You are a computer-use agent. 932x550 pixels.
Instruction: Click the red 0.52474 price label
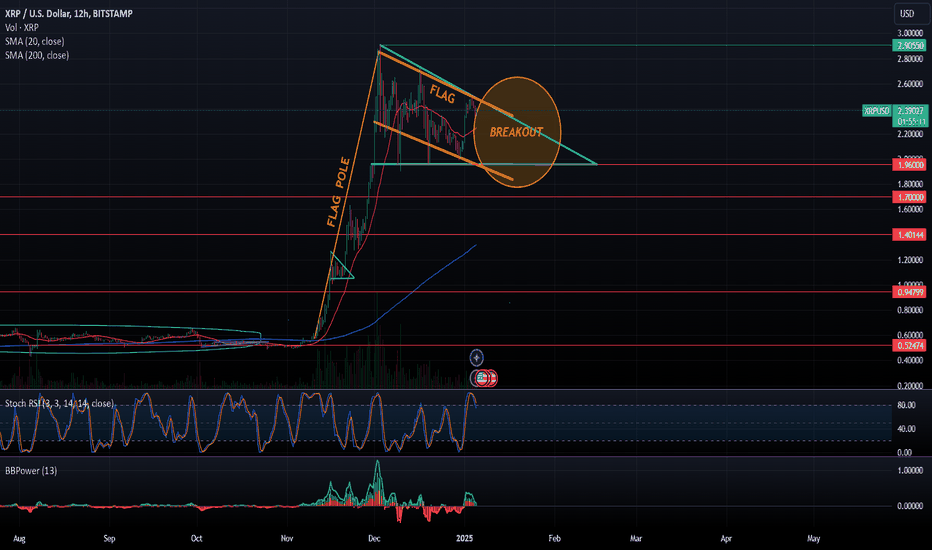pos(909,345)
